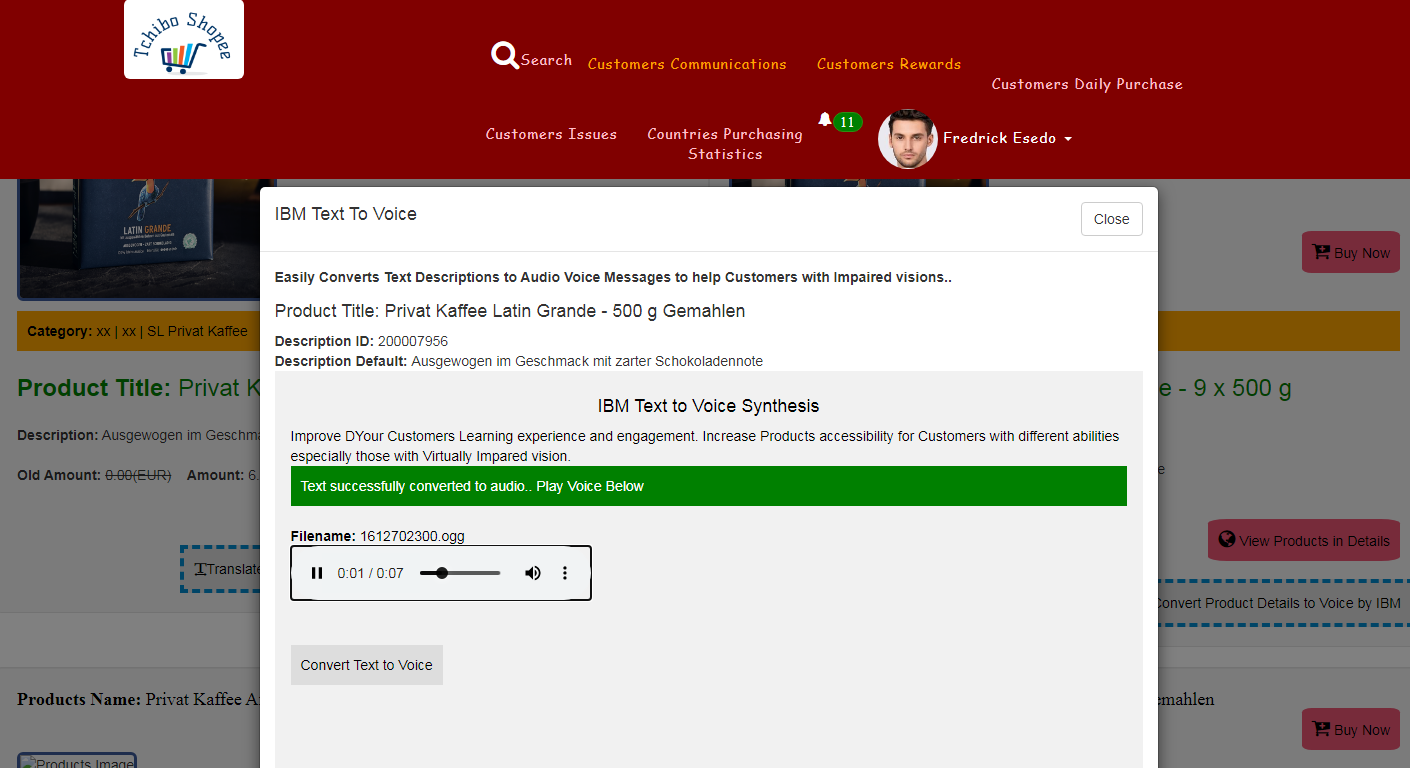The width and height of the screenshot is (1410, 768).
Task: Open the notifications bell icon
Action: click(825, 120)
